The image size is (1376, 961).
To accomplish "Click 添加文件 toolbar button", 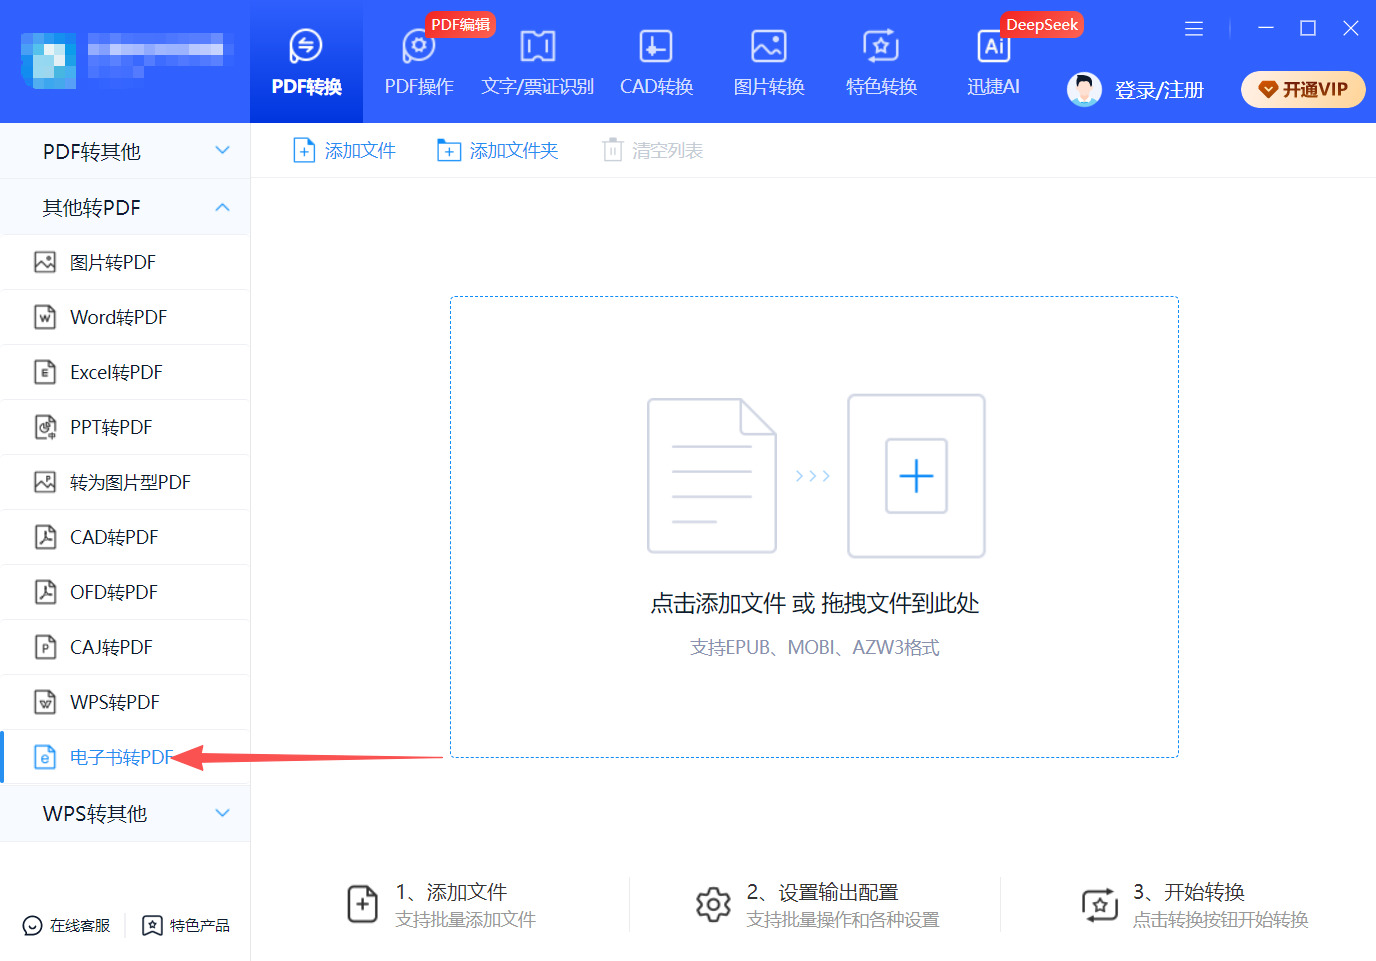I will click(x=344, y=150).
